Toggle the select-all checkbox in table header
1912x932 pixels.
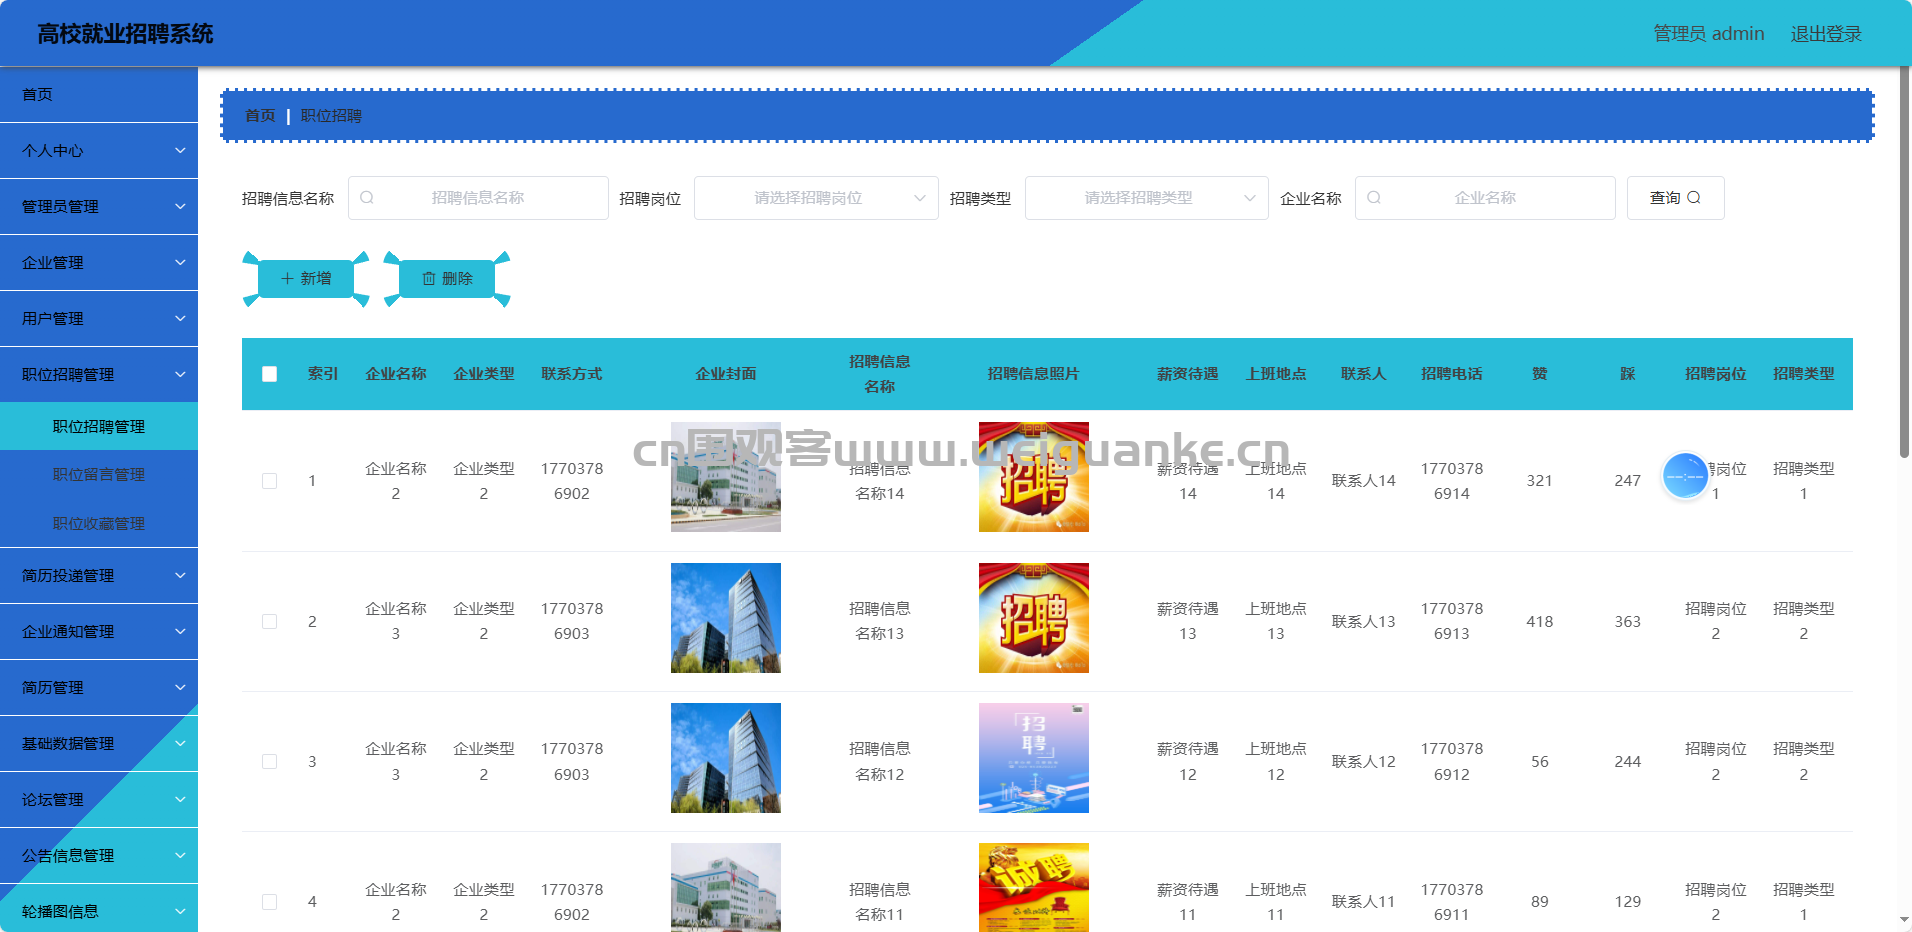coord(270,374)
